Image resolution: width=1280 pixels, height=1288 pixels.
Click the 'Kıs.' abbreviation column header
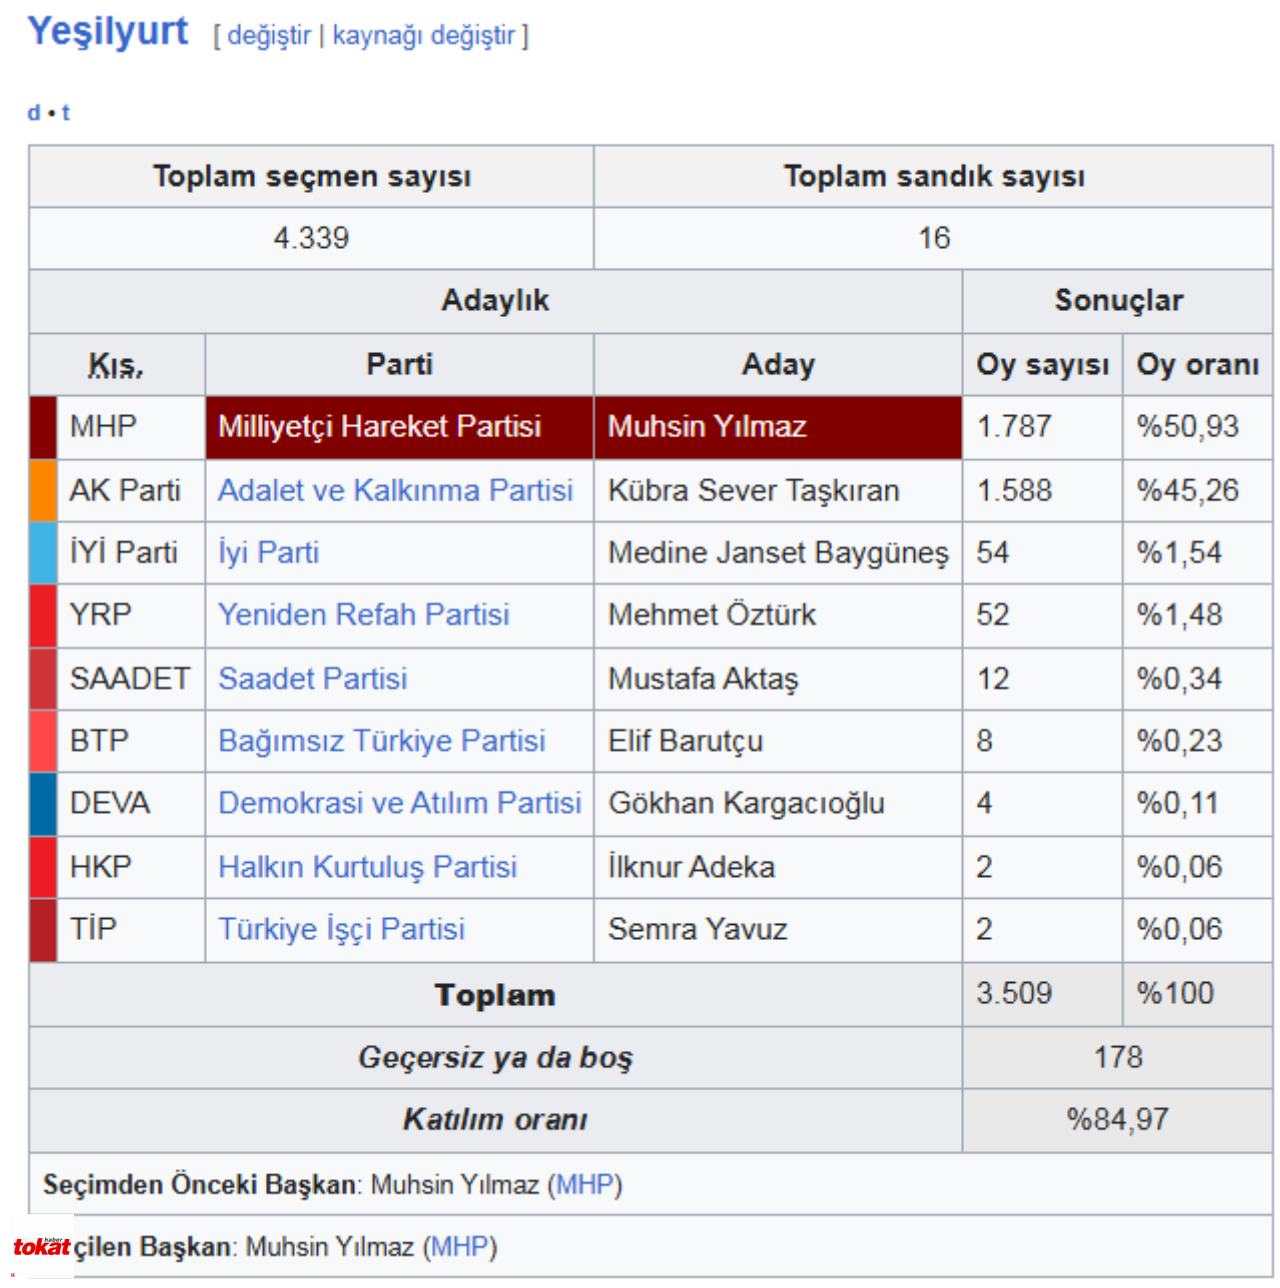pos(116,365)
